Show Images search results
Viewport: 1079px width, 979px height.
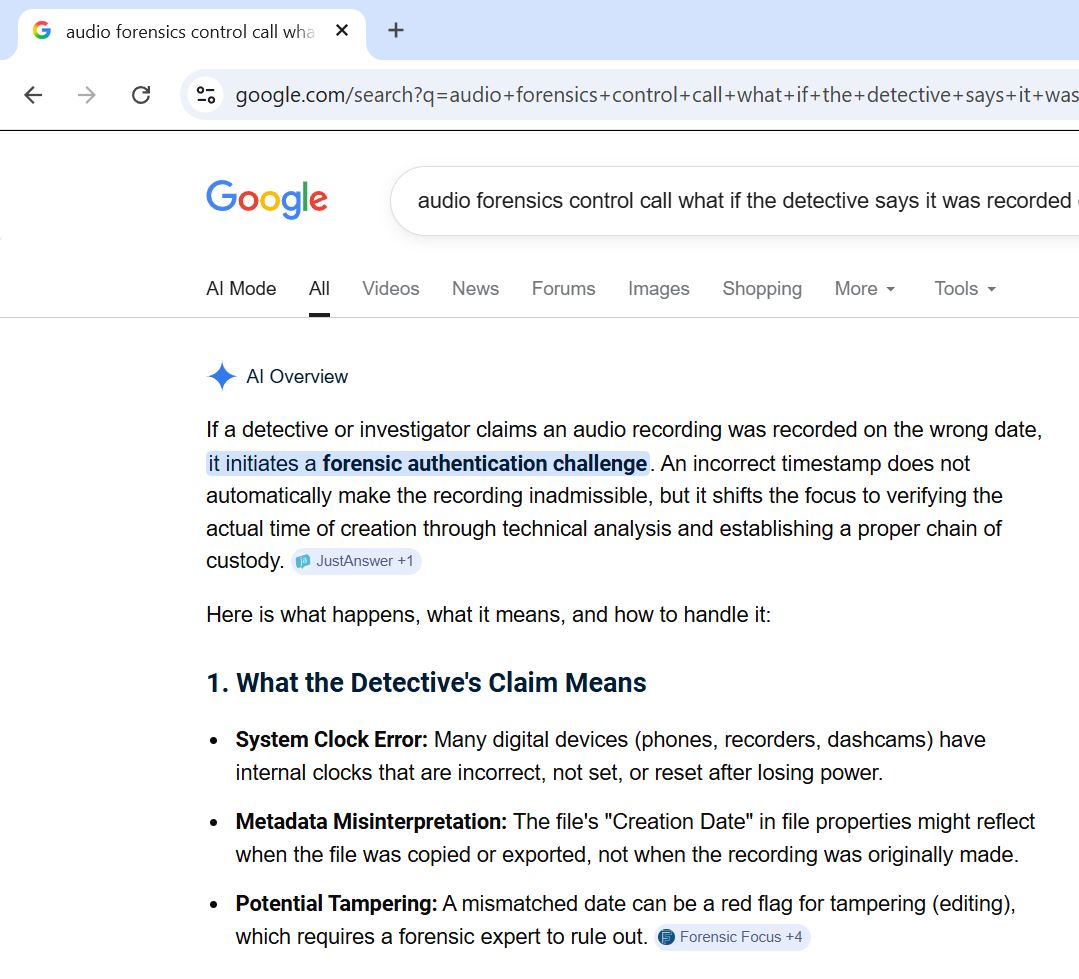point(658,289)
